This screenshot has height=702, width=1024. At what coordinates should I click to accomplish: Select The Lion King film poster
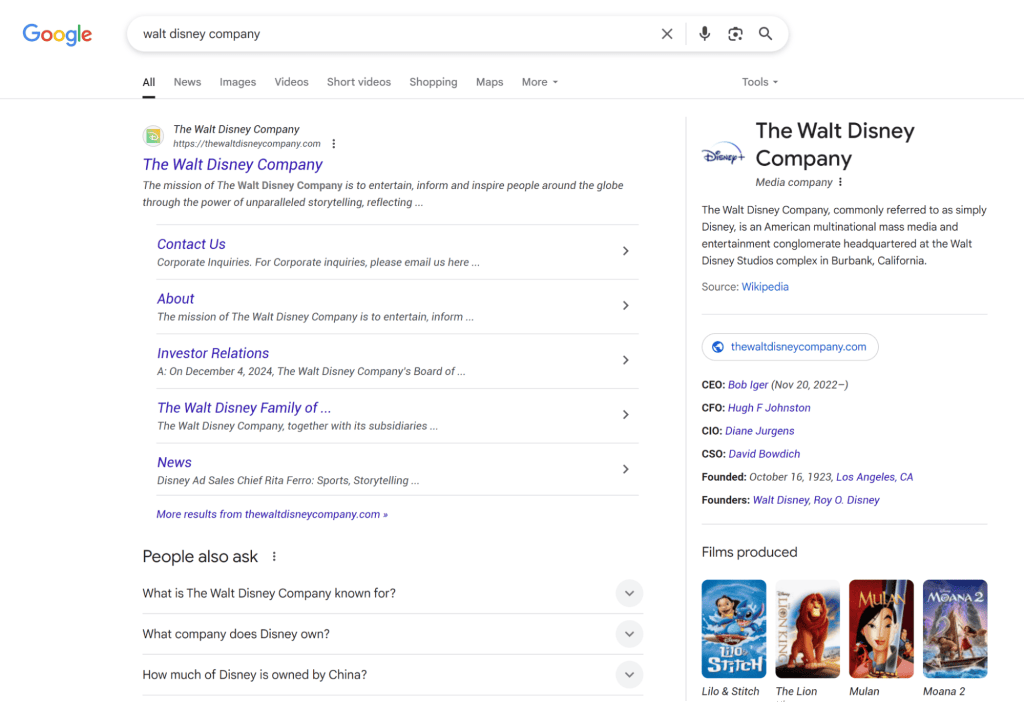point(807,629)
